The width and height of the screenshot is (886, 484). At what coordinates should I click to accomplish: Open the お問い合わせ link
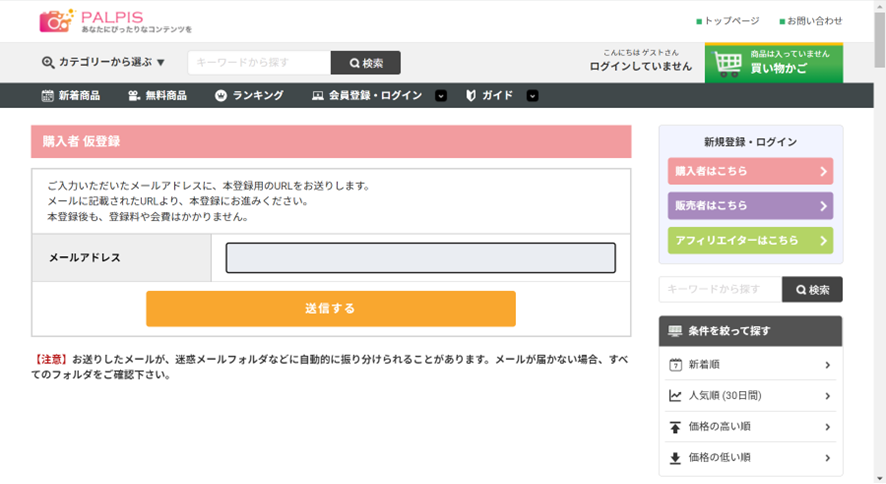[x=813, y=21]
